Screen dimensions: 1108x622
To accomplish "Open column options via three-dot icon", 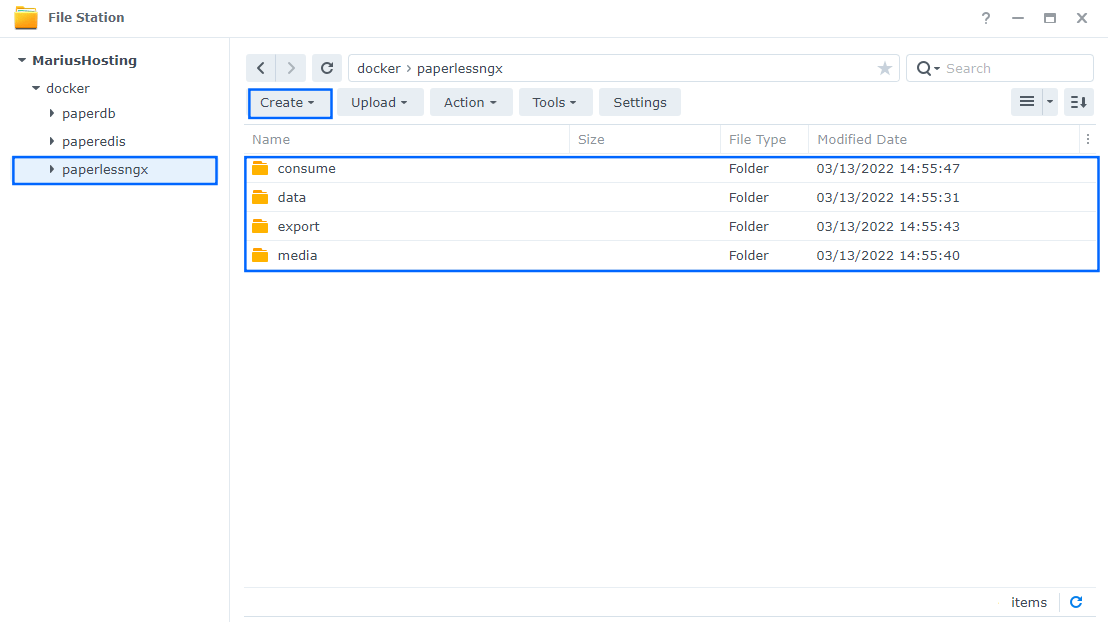I will (1088, 139).
